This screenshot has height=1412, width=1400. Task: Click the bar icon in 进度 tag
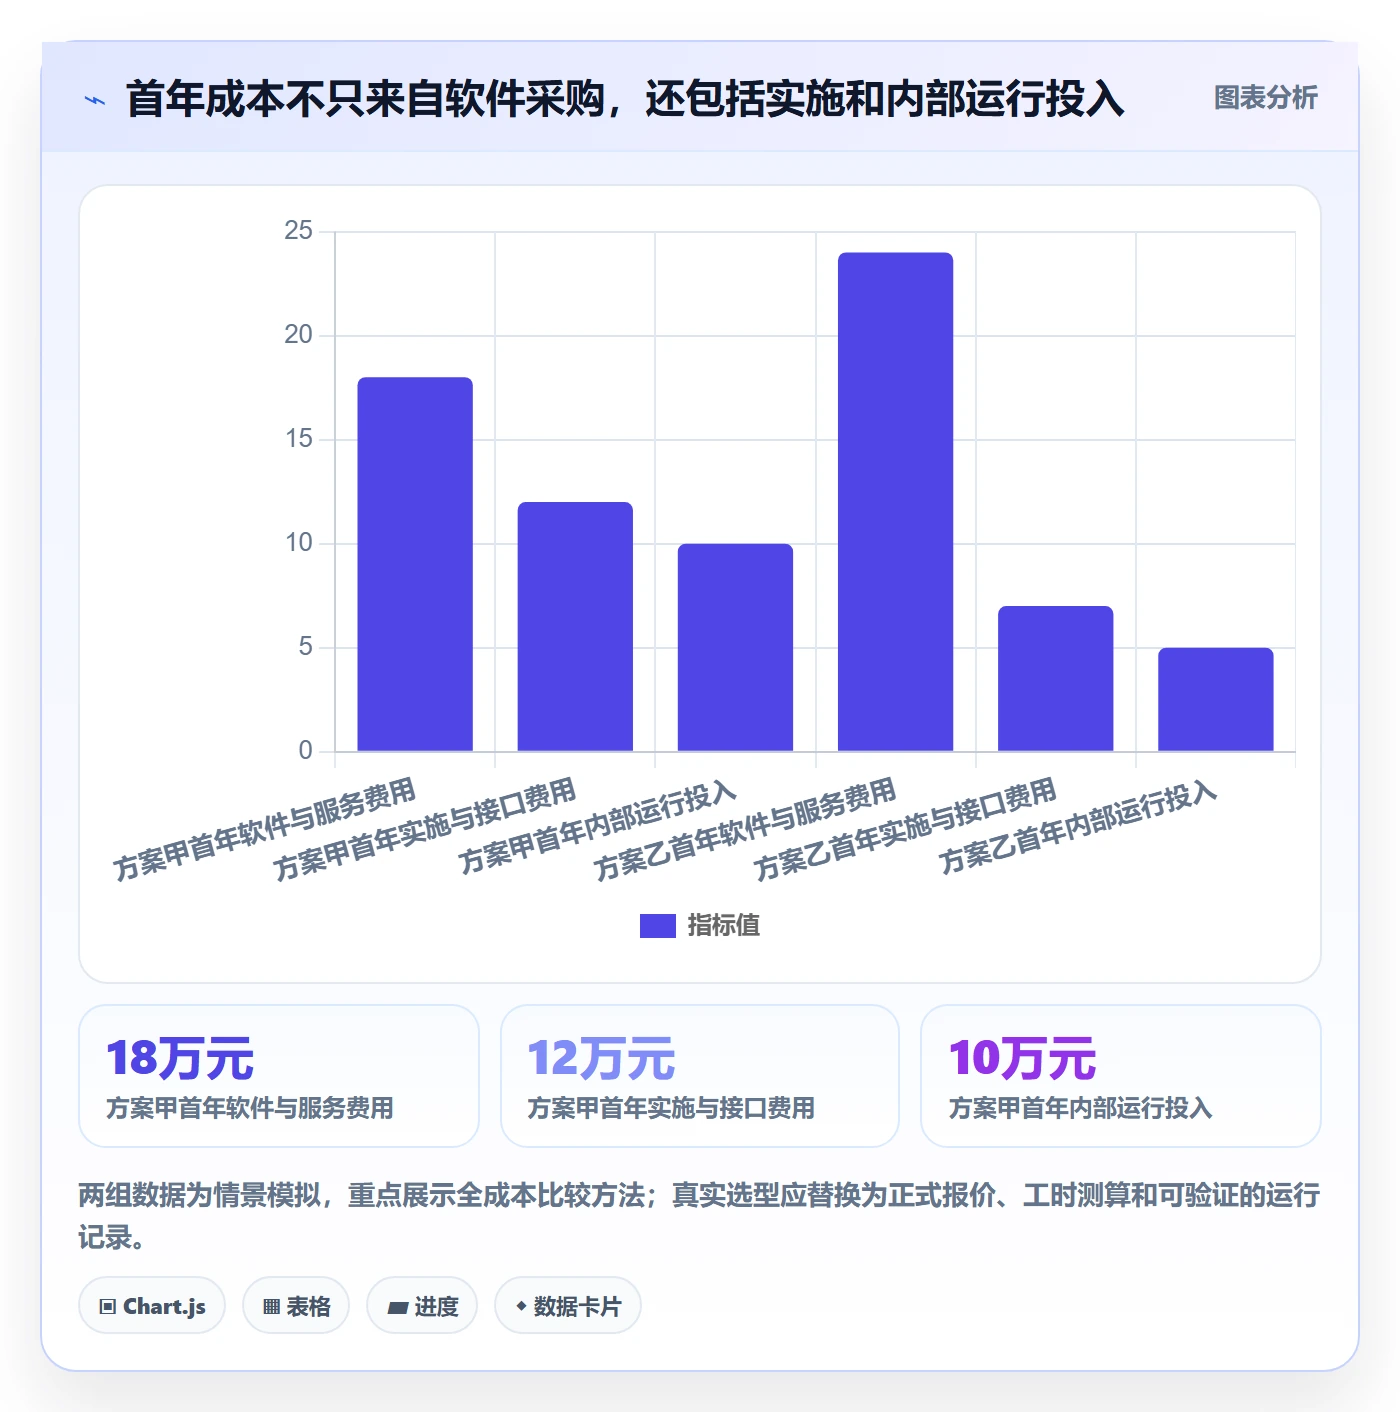(x=397, y=1307)
